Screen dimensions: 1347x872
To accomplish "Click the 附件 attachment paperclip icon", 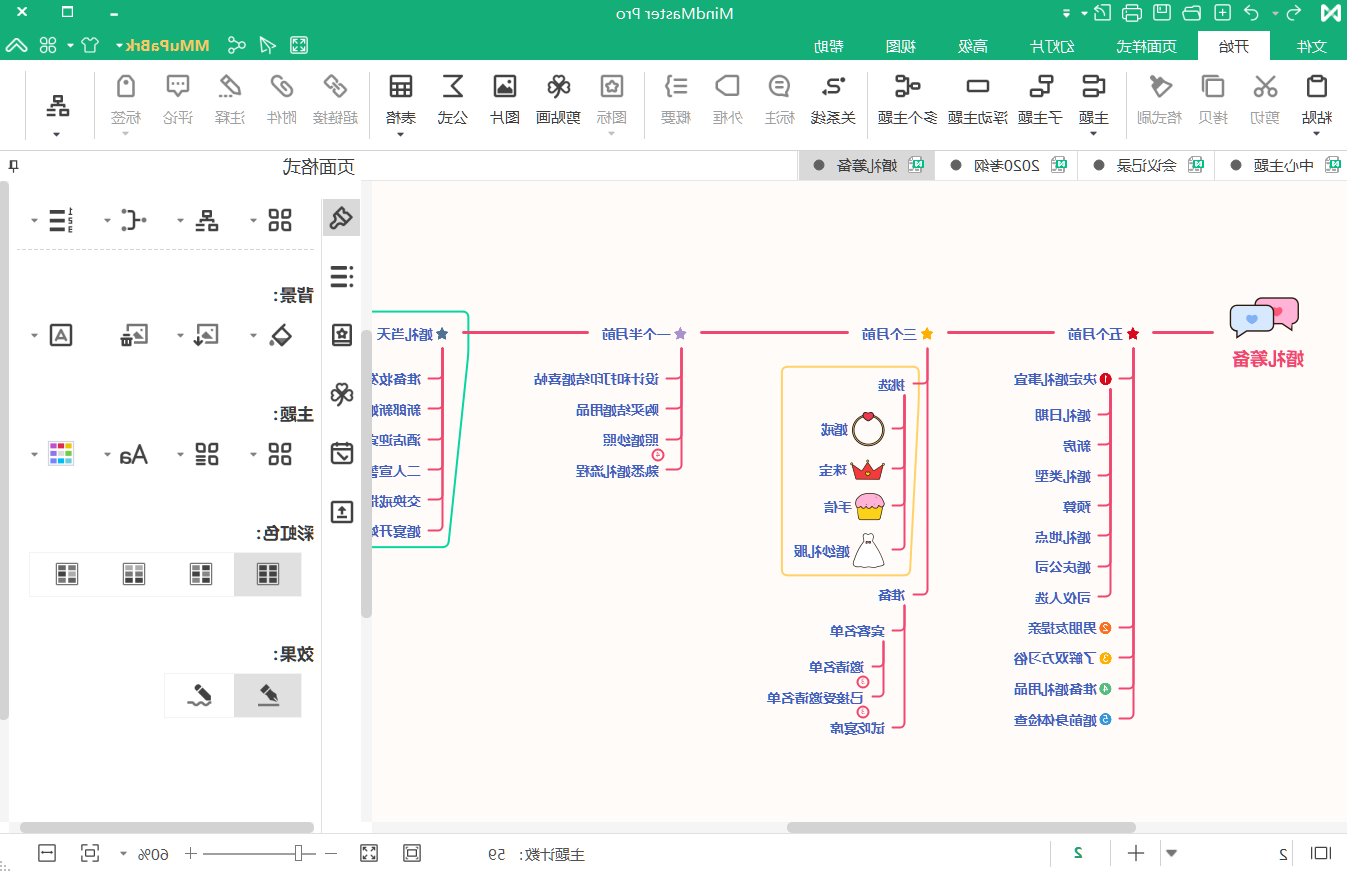I will (283, 87).
